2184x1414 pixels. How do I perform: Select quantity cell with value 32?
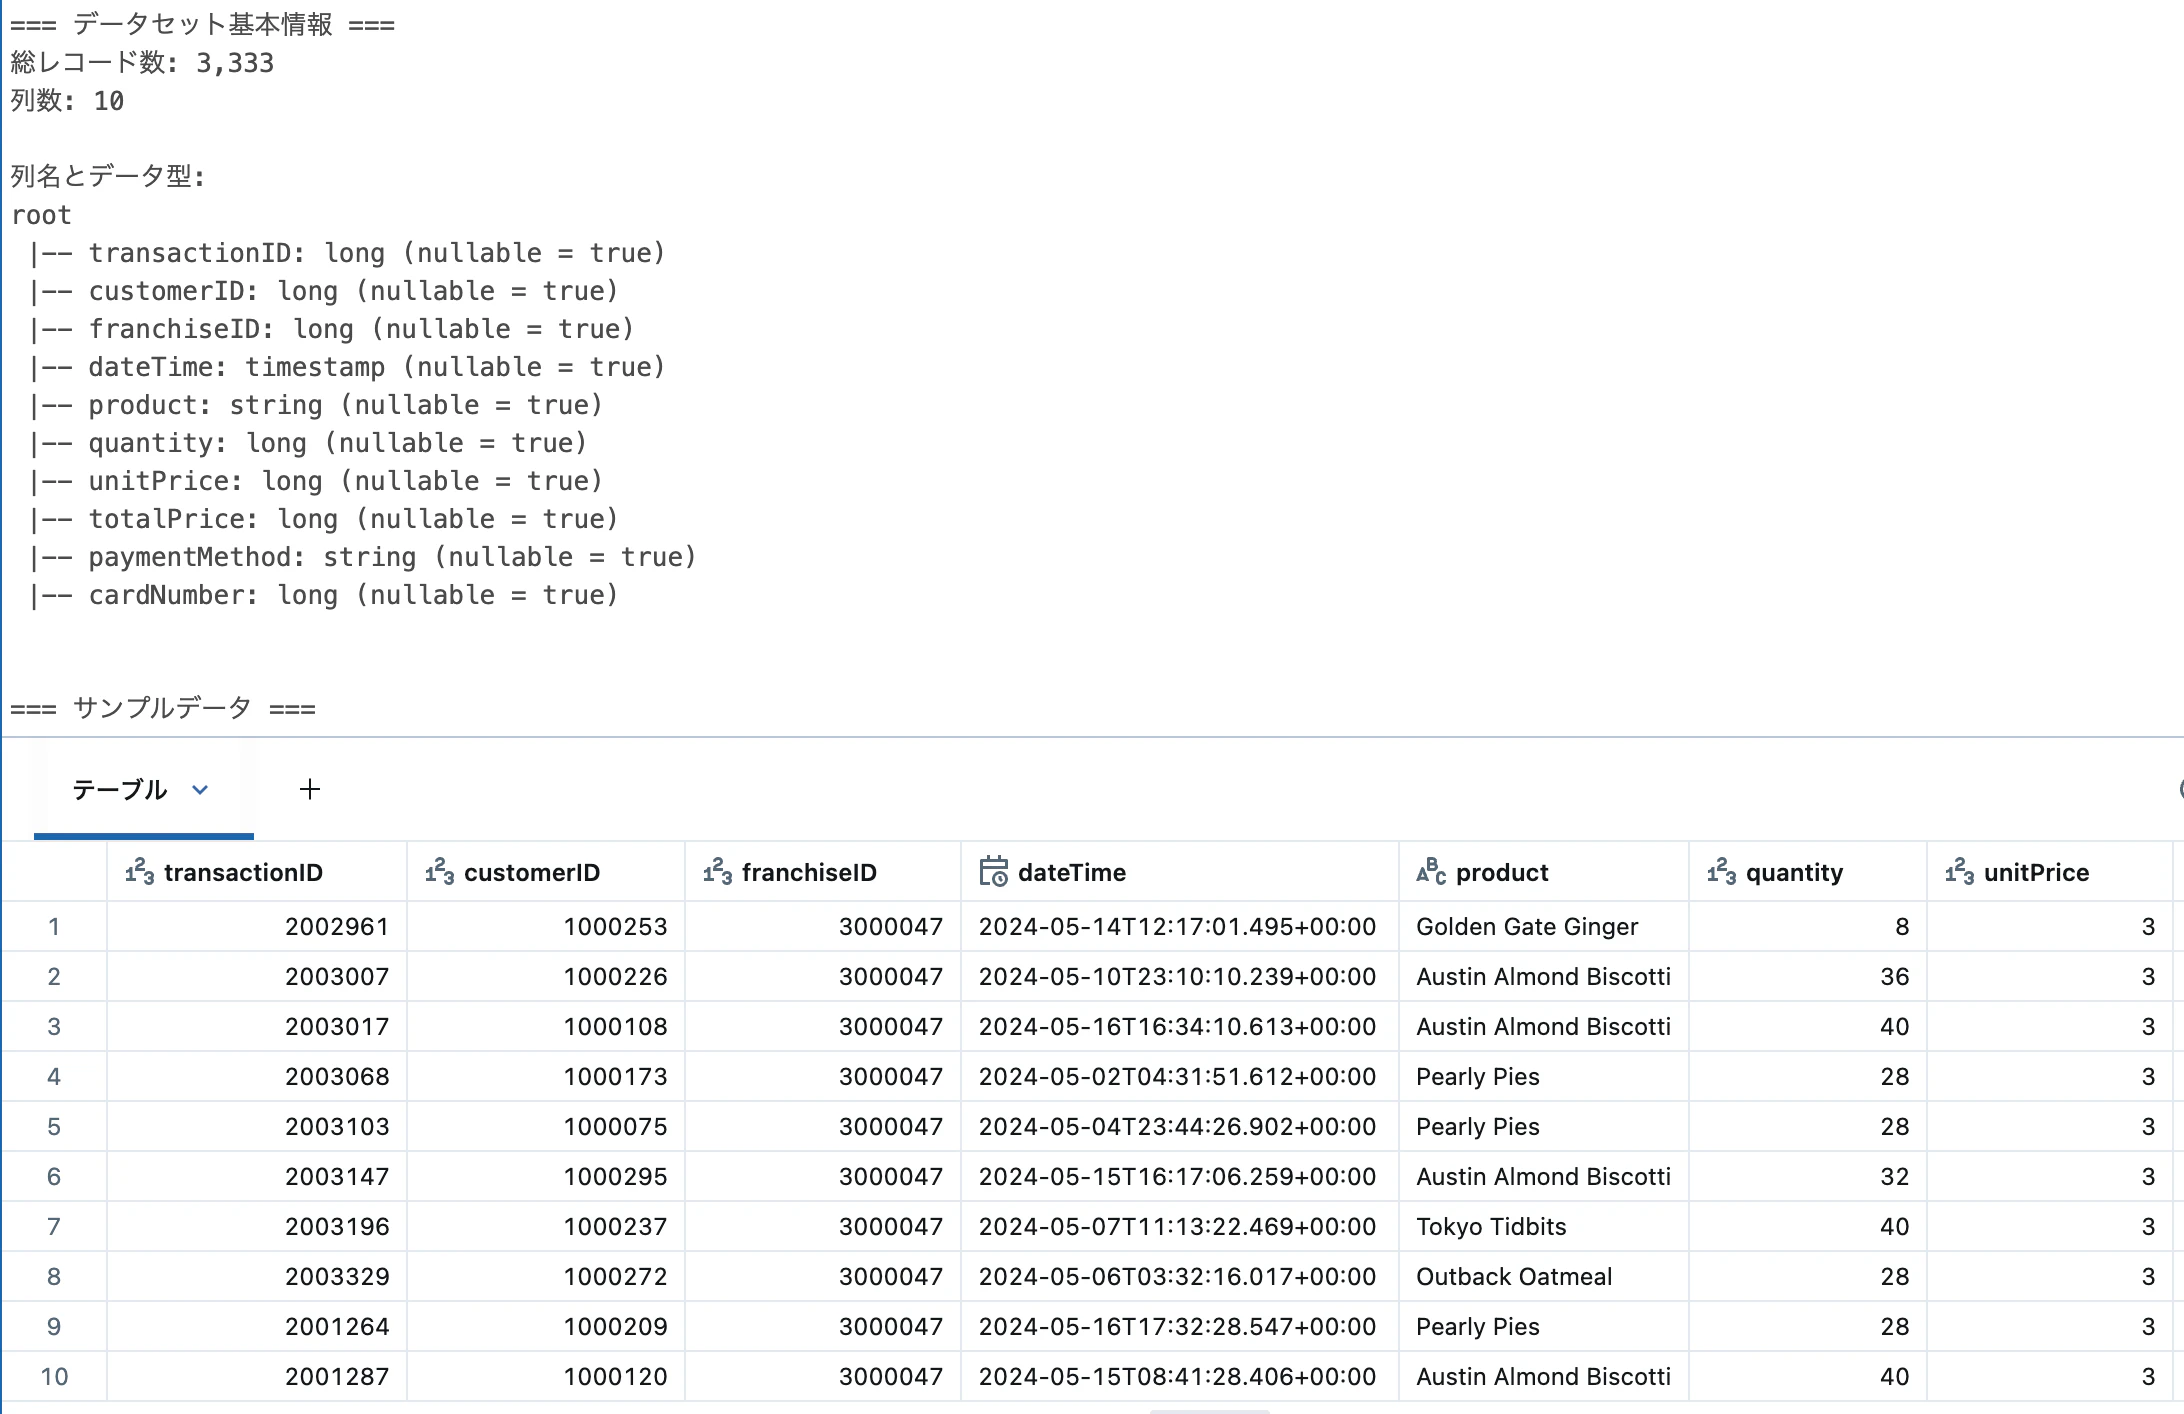point(1808,1176)
